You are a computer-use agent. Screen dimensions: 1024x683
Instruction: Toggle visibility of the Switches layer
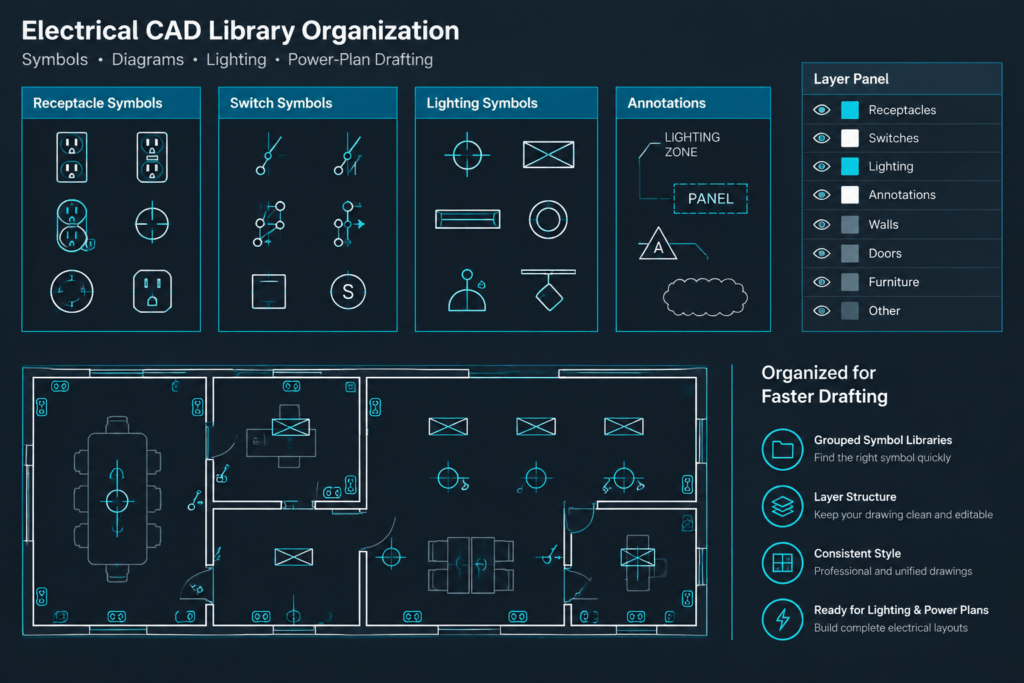tap(822, 138)
